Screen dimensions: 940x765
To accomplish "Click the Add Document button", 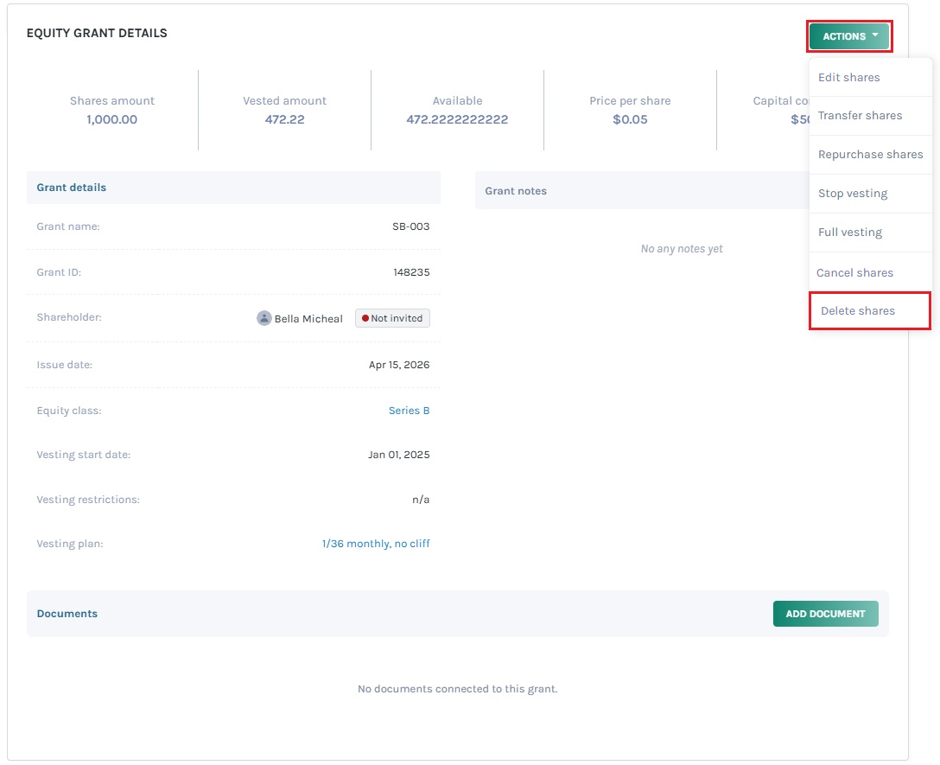I will [825, 613].
